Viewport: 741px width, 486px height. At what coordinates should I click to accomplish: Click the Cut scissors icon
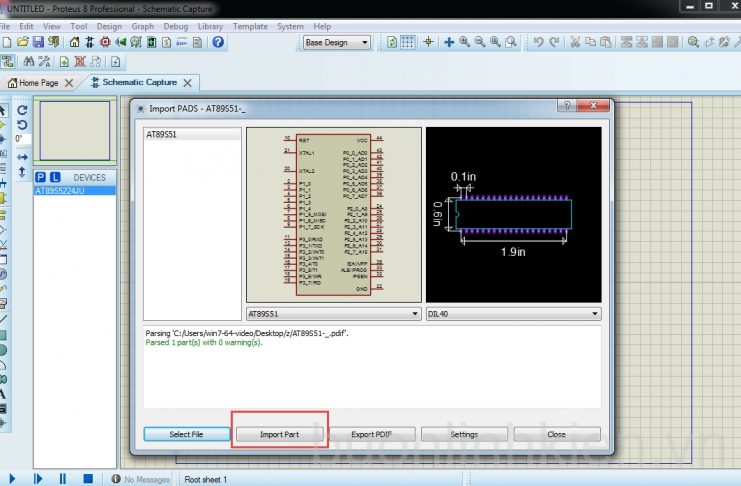(x=575, y=42)
